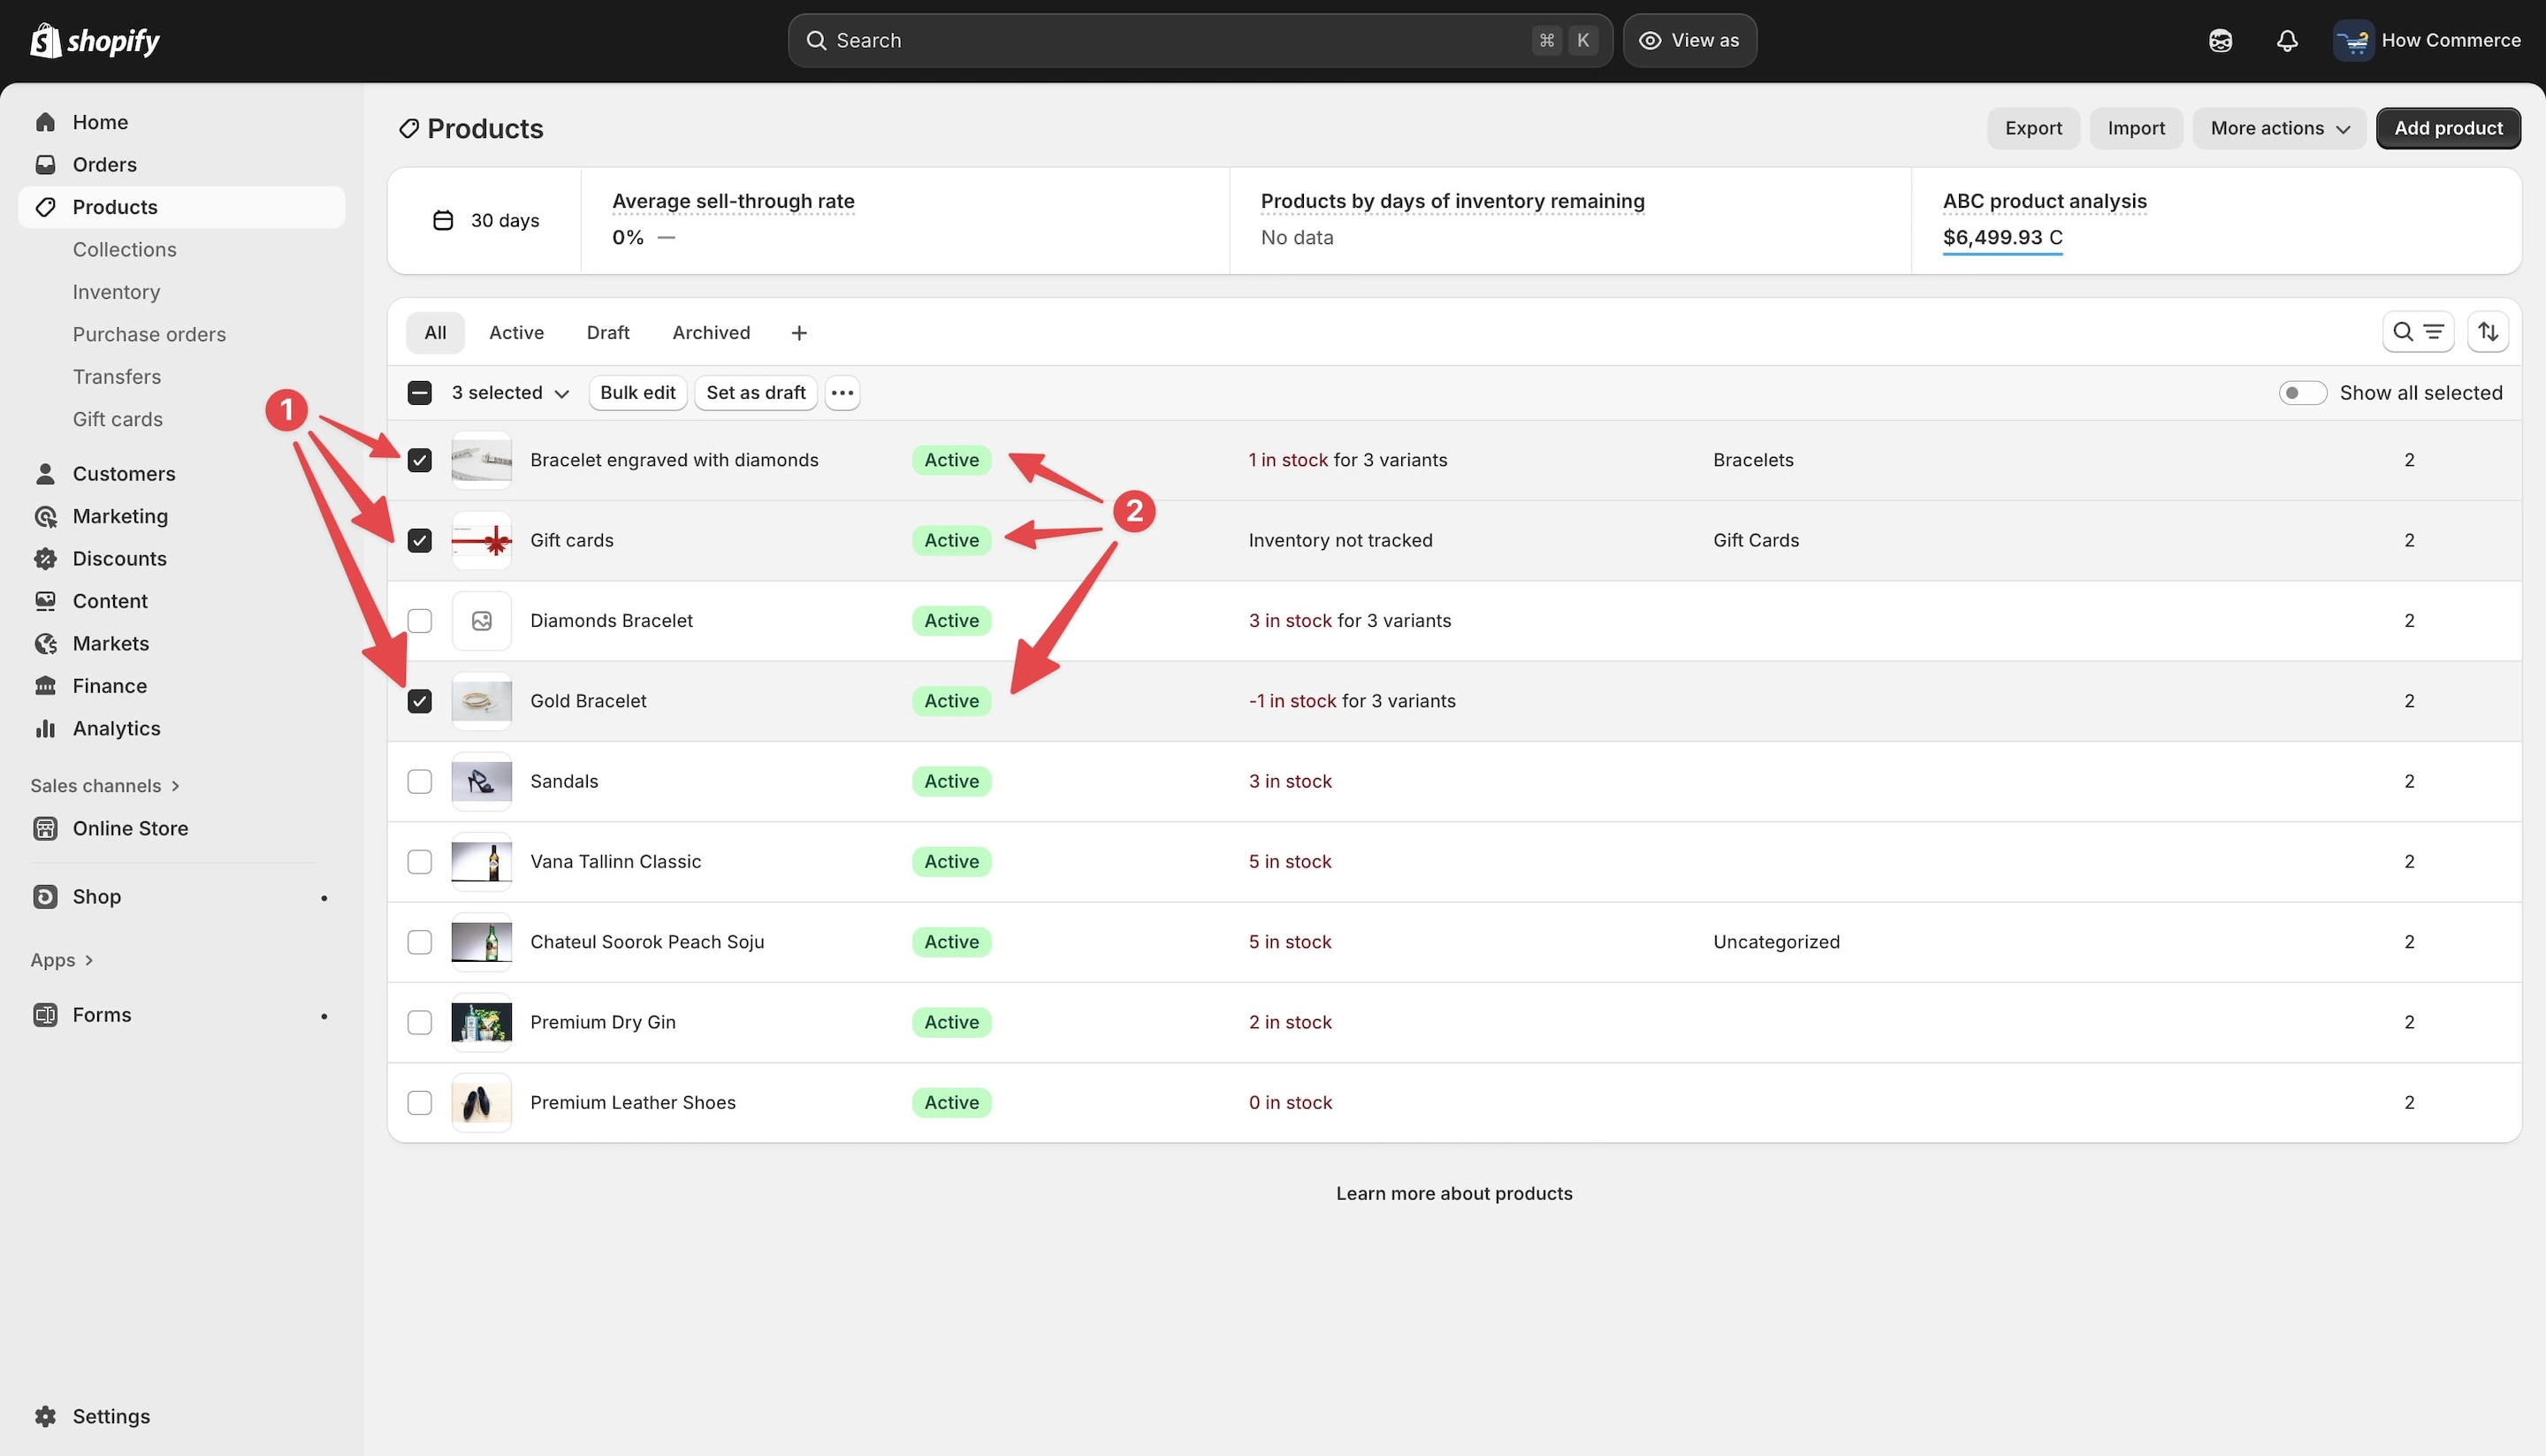Click the Bulk edit button
Screen dimensions: 2546x1456
tap(637, 393)
